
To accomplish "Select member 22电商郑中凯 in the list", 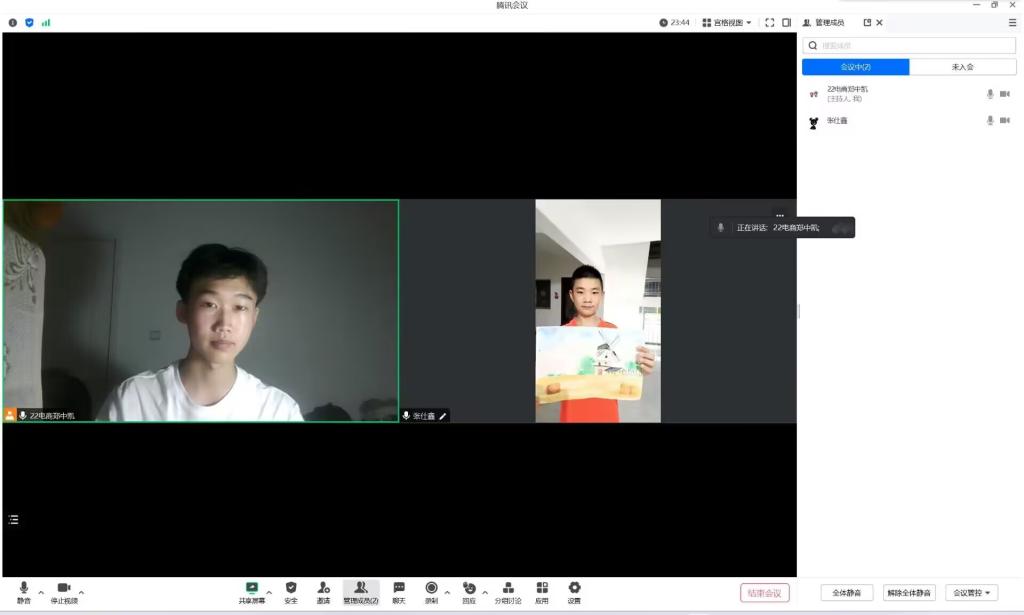I will pyautogui.click(x=909, y=94).
